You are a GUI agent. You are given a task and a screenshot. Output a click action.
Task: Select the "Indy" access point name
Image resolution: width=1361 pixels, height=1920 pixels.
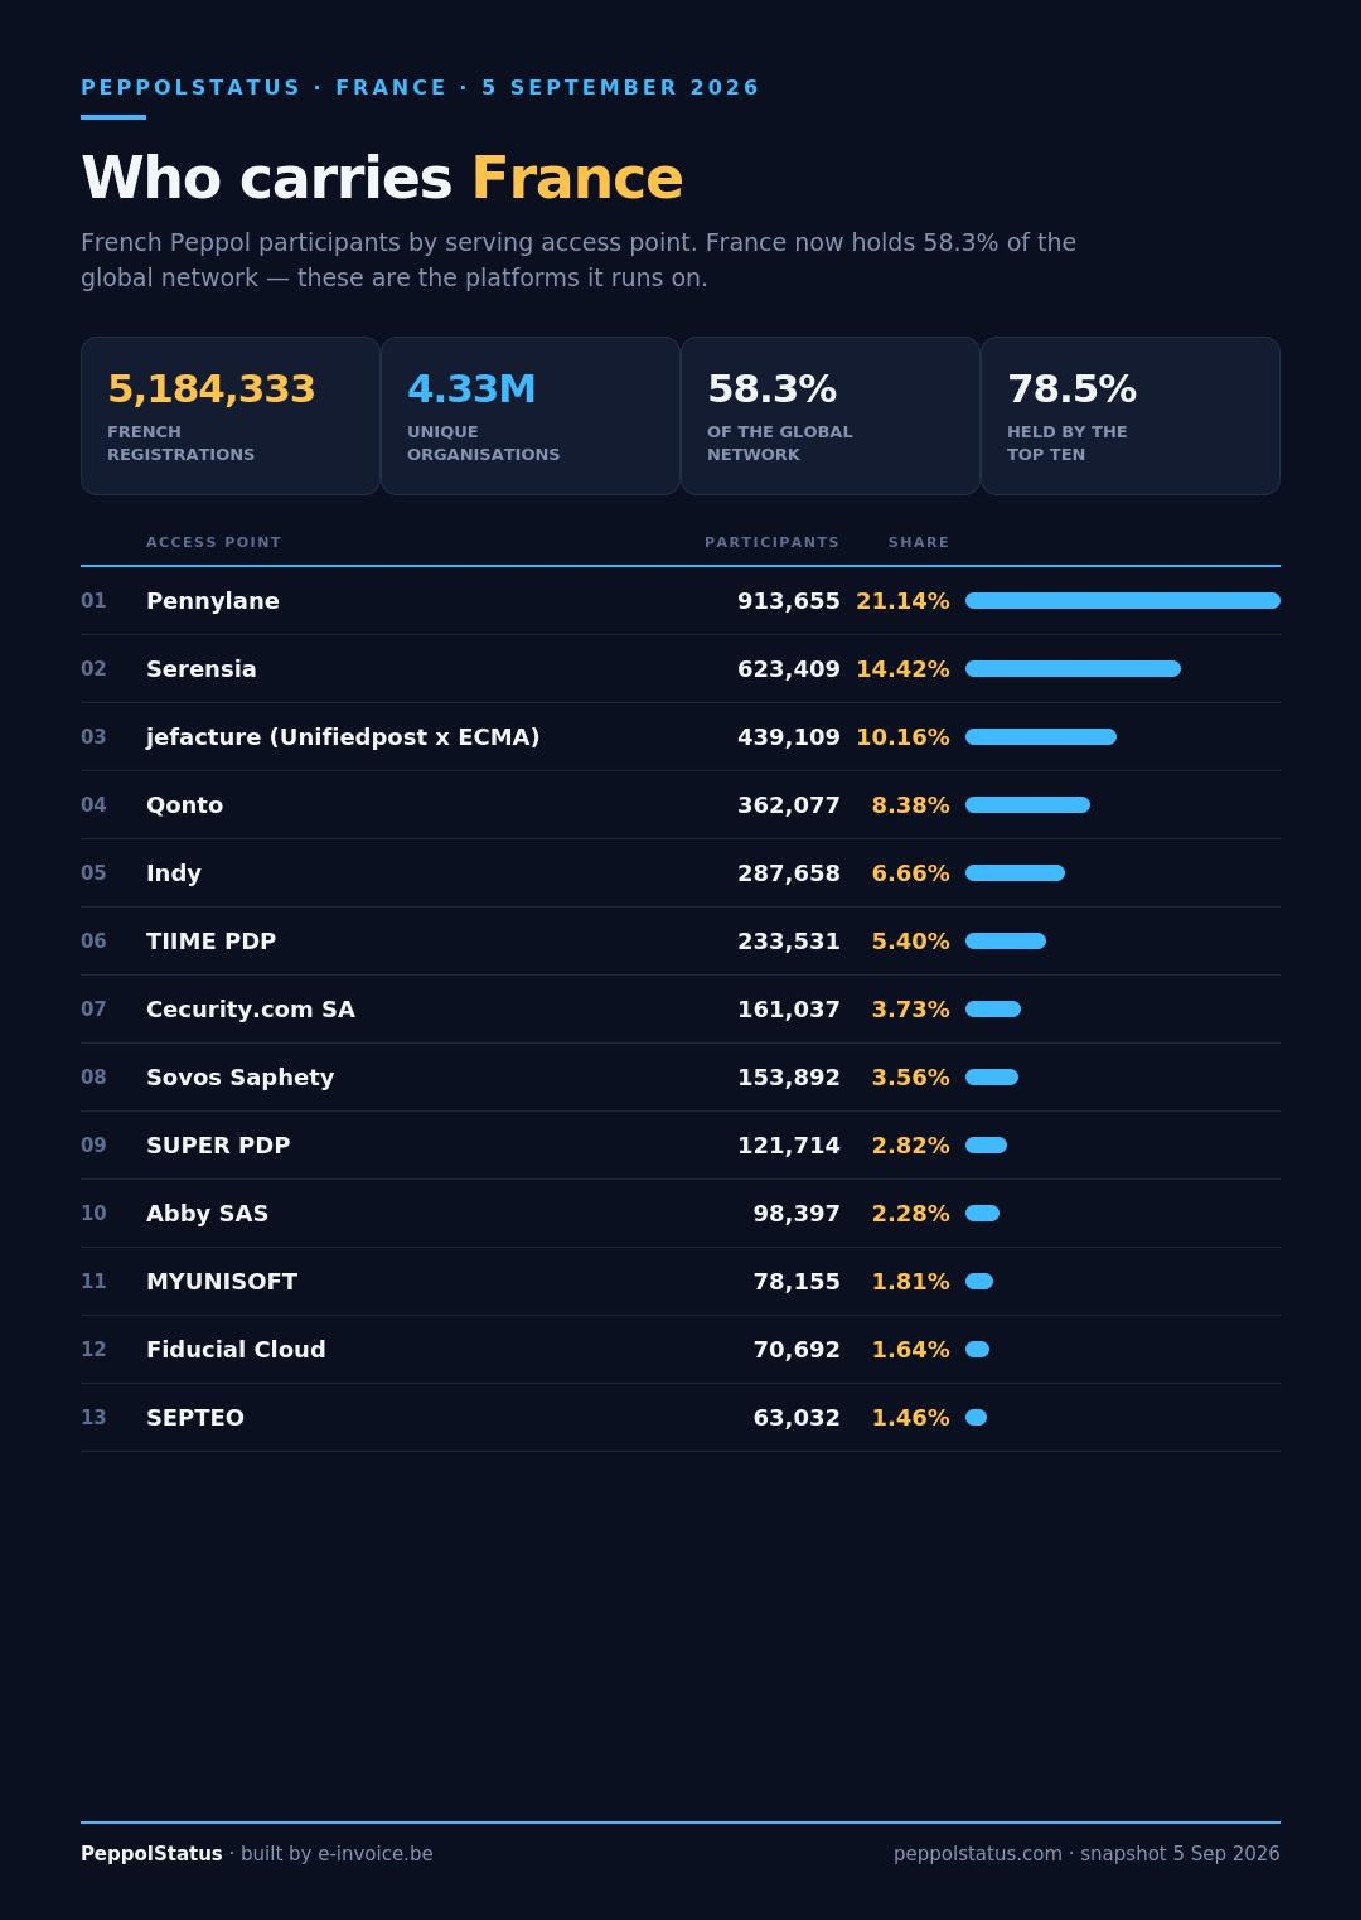[174, 873]
